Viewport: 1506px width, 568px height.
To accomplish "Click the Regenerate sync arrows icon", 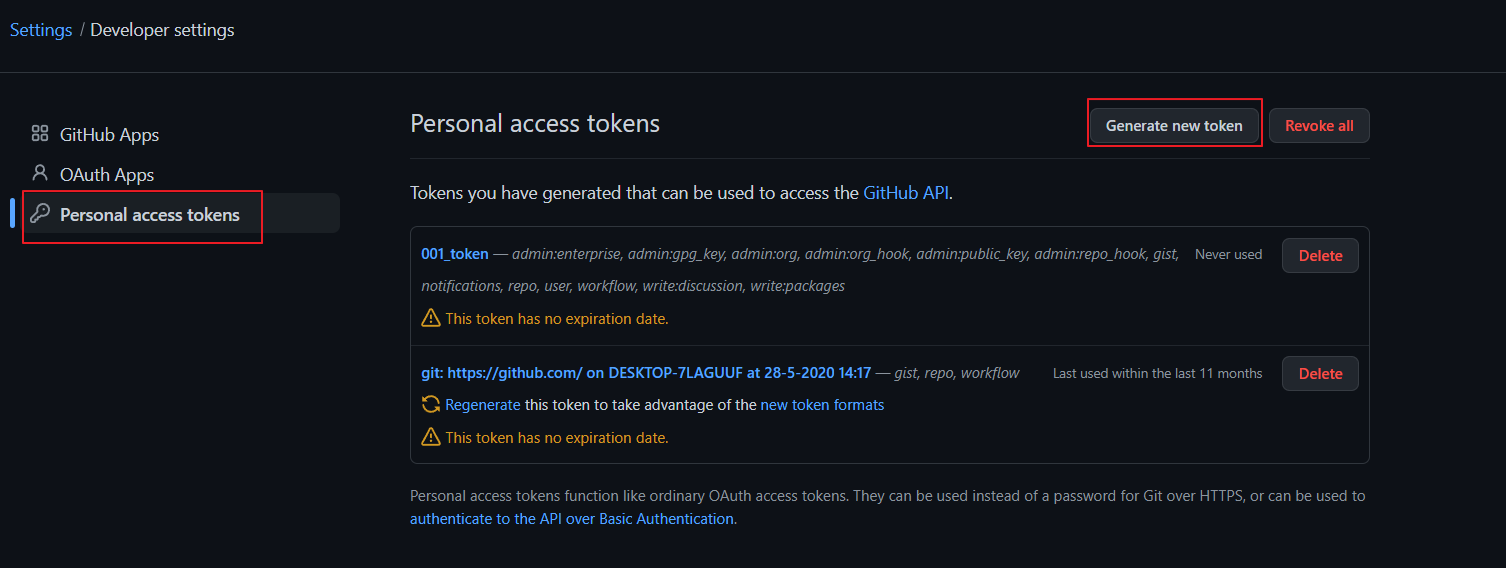I will click(431, 405).
